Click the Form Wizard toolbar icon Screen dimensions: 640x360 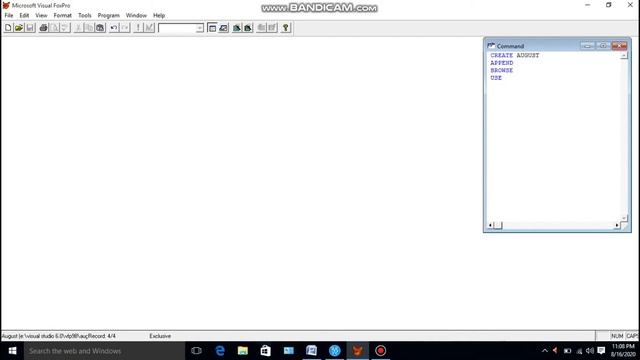(237, 28)
